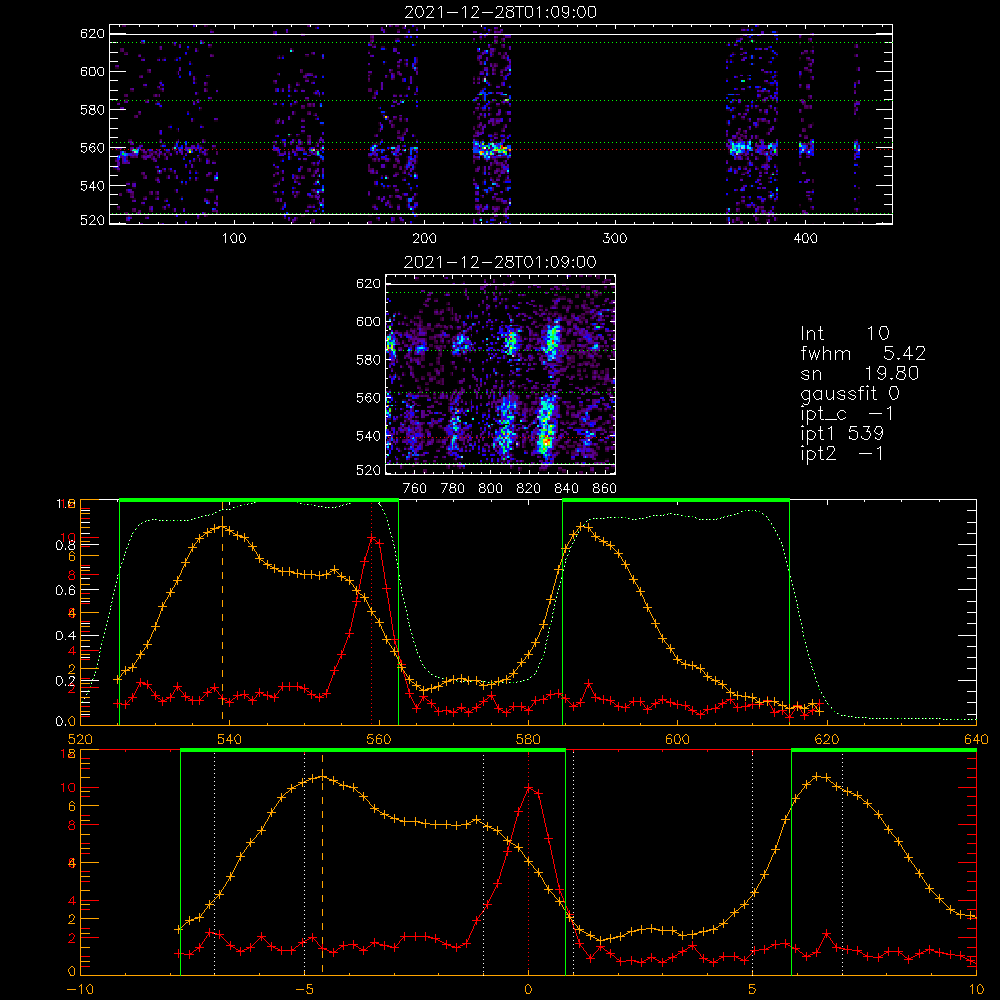This screenshot has width=1000, height=1000.
Task: Click x-axis label 600 of the upper profile plot
Action: (677, 739)
